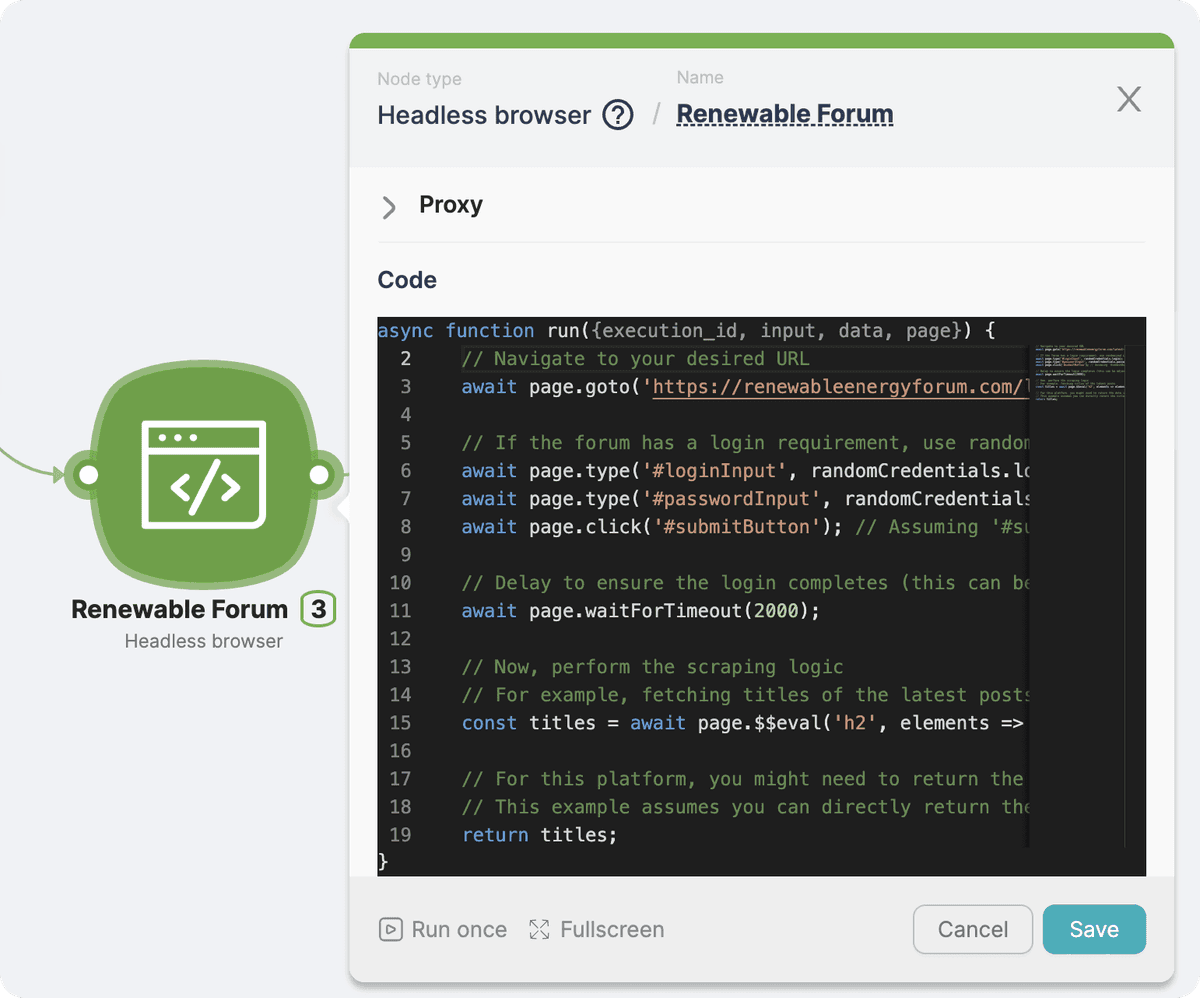
Task: Click the Proxy section title
Action: click(451, 205)
